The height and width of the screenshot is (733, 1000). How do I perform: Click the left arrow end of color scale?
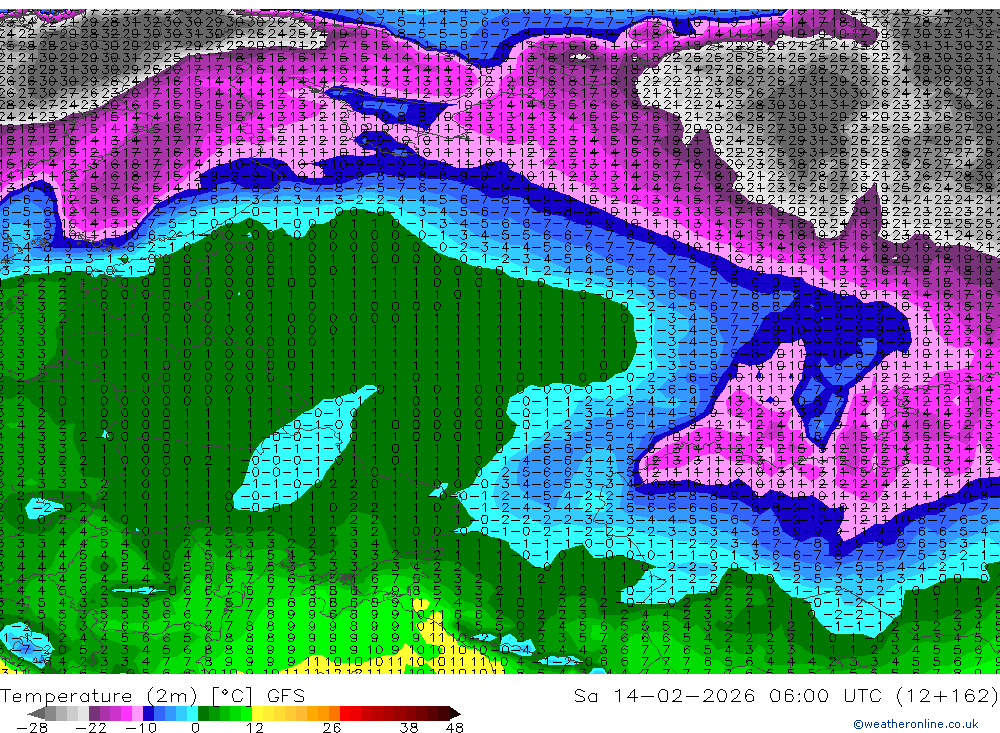[36, 714]
